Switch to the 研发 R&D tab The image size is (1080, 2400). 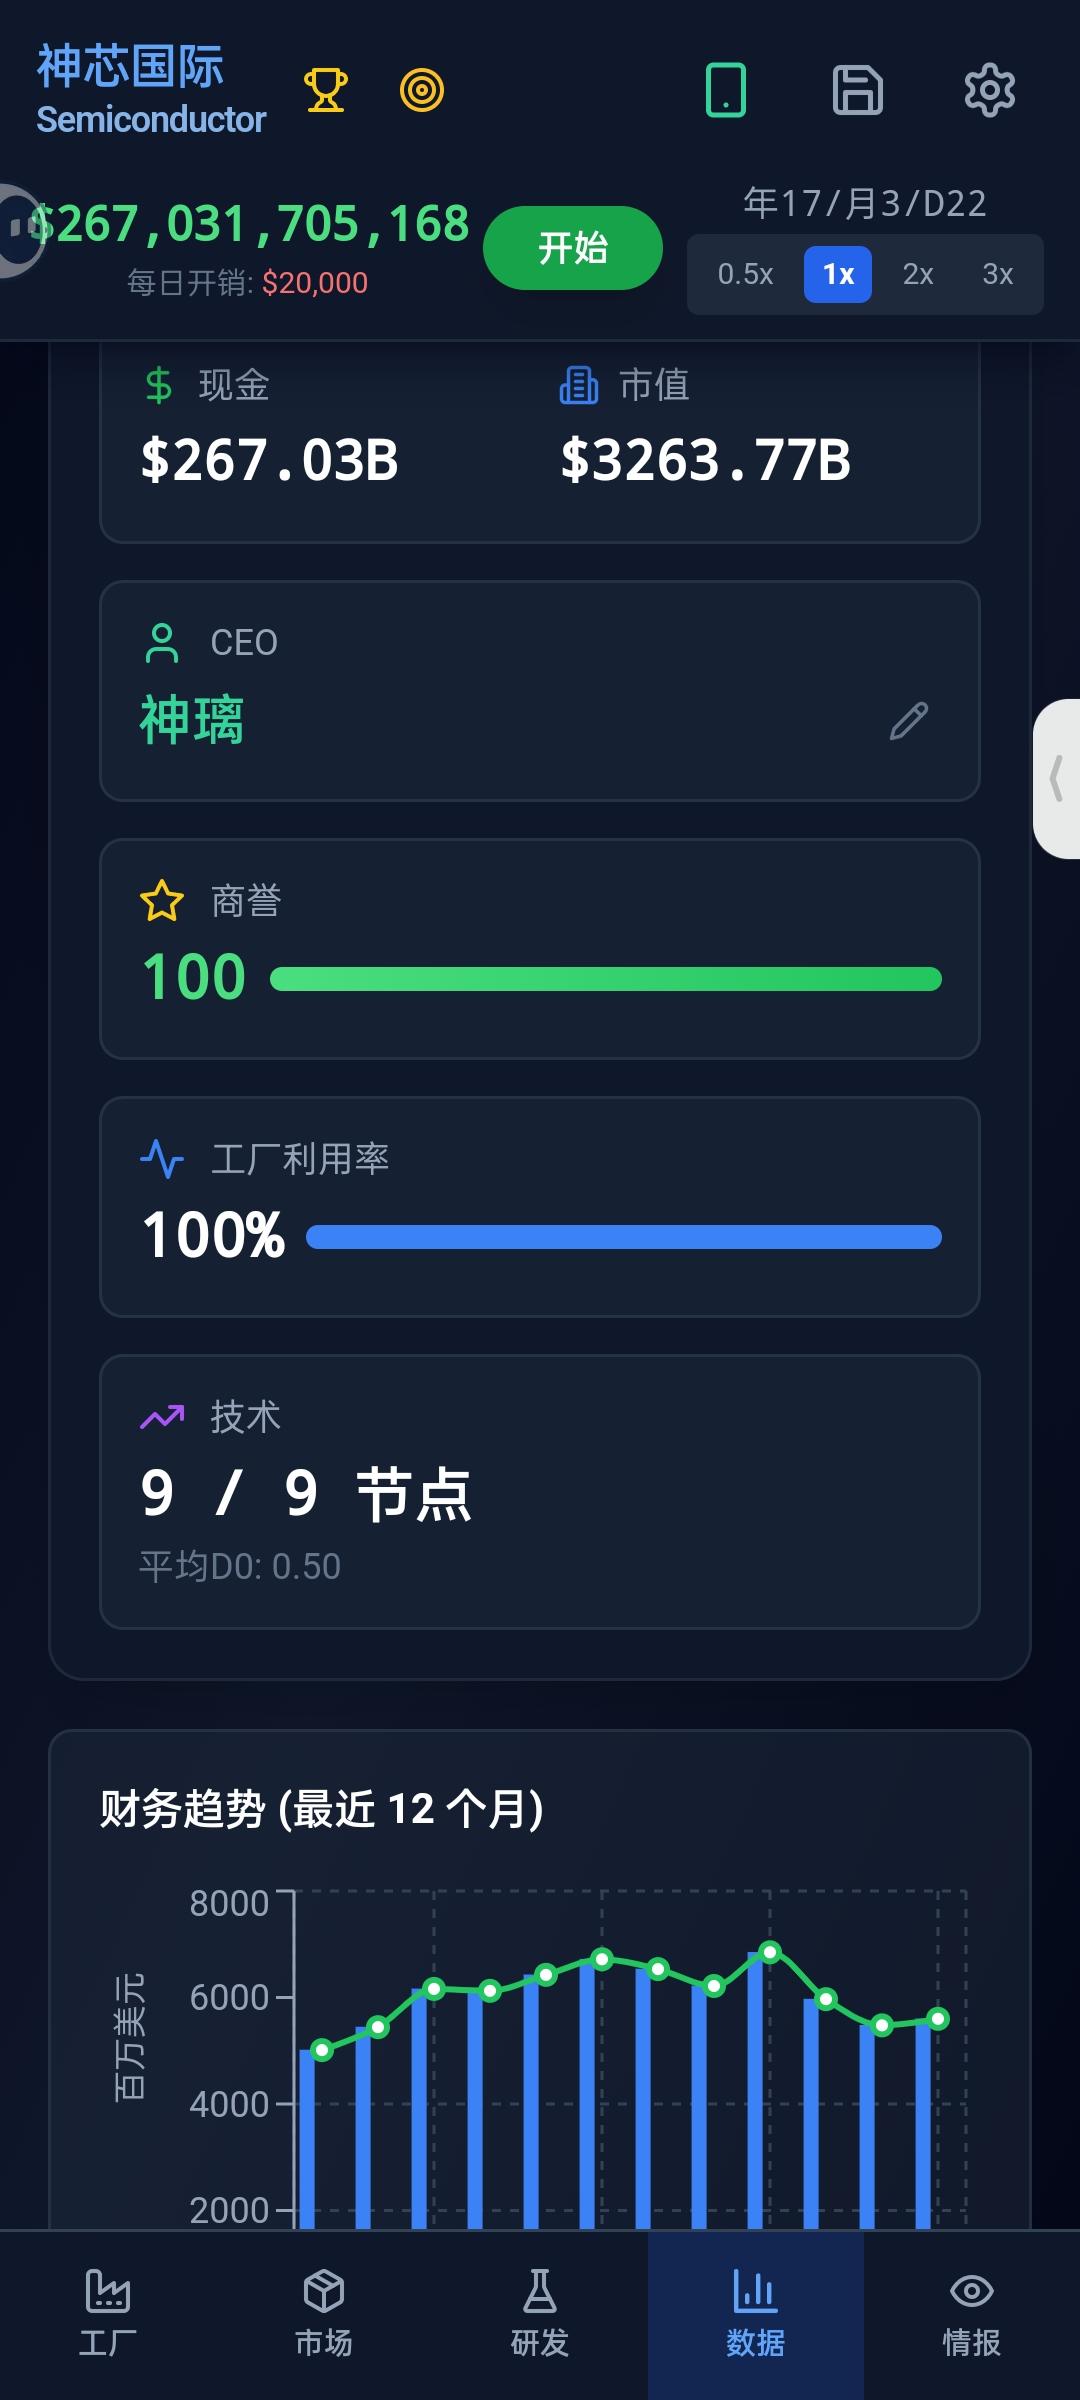click(540, 2314)
